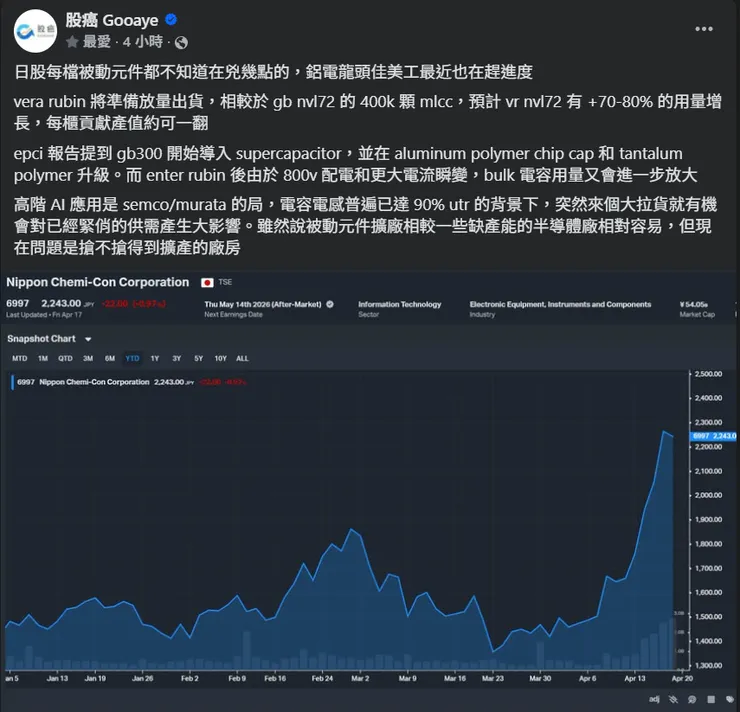The height and width of the screenshot is (712, 740).
Task: Click the Market Cap value text
Action: [x=694, y=304]
